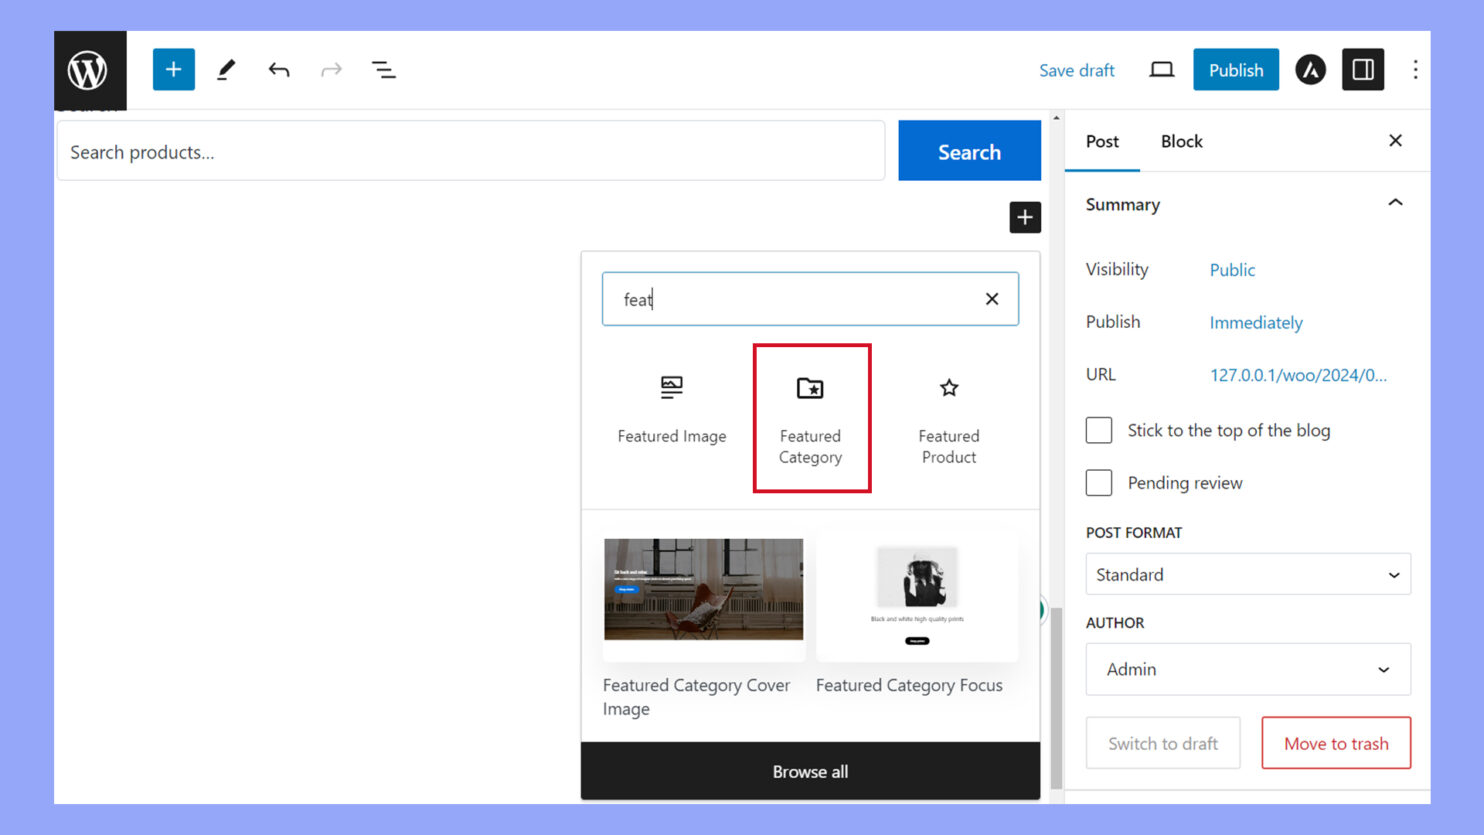Screen dimensions: 1484x835
Task: Insert the Featured Product star block
Action: (x=948, y=418)
